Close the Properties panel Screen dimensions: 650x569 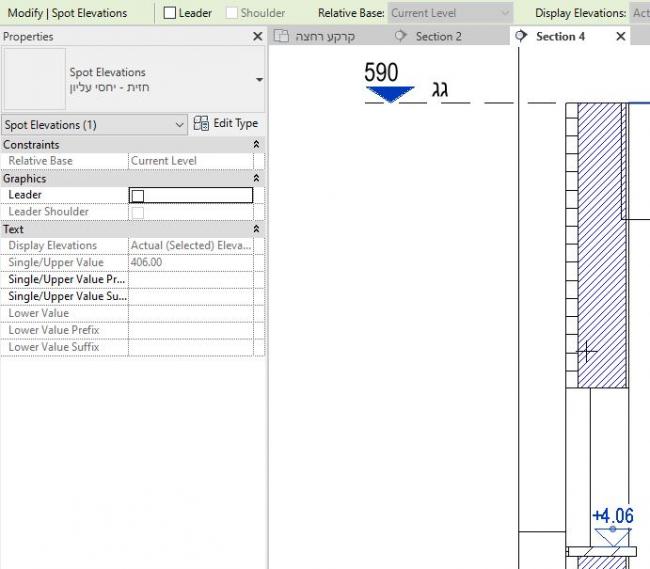coord(257,37)
